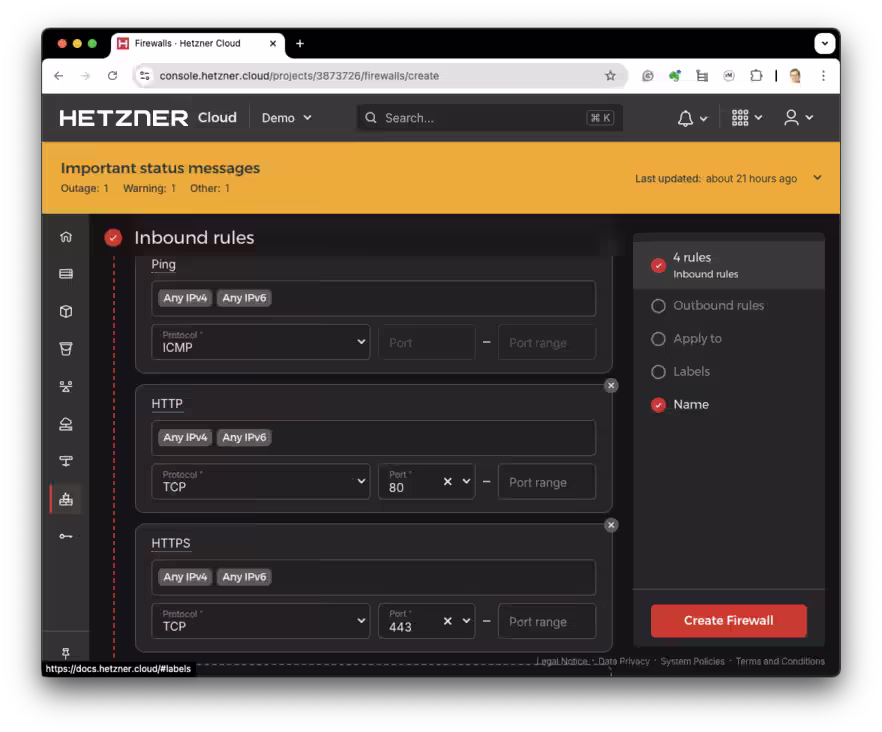This screenshot has width=882, height=732.
Task: Bookmark this page with star icon
Action: point(610,75)
